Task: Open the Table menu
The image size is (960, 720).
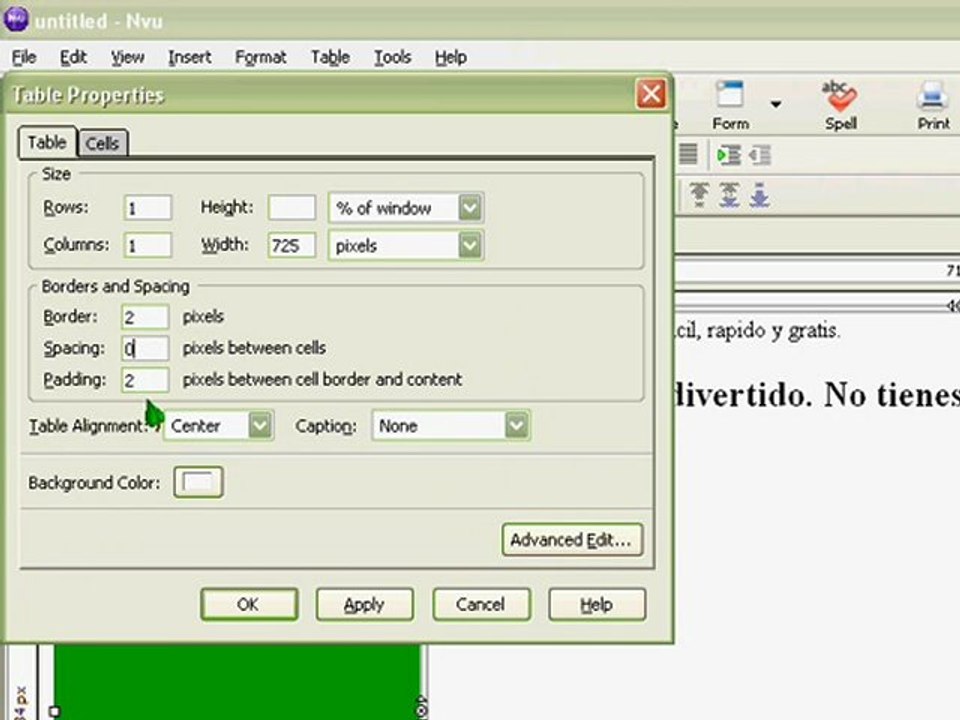Action: pyautogui.click(x=330, y=57)
